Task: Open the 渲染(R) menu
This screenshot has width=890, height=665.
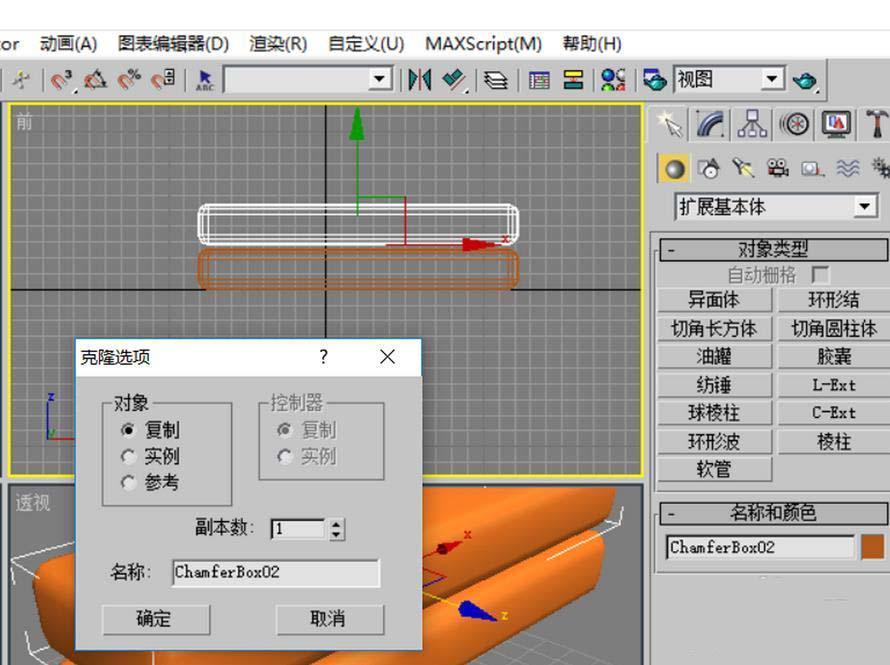Action: click(278, 44)
